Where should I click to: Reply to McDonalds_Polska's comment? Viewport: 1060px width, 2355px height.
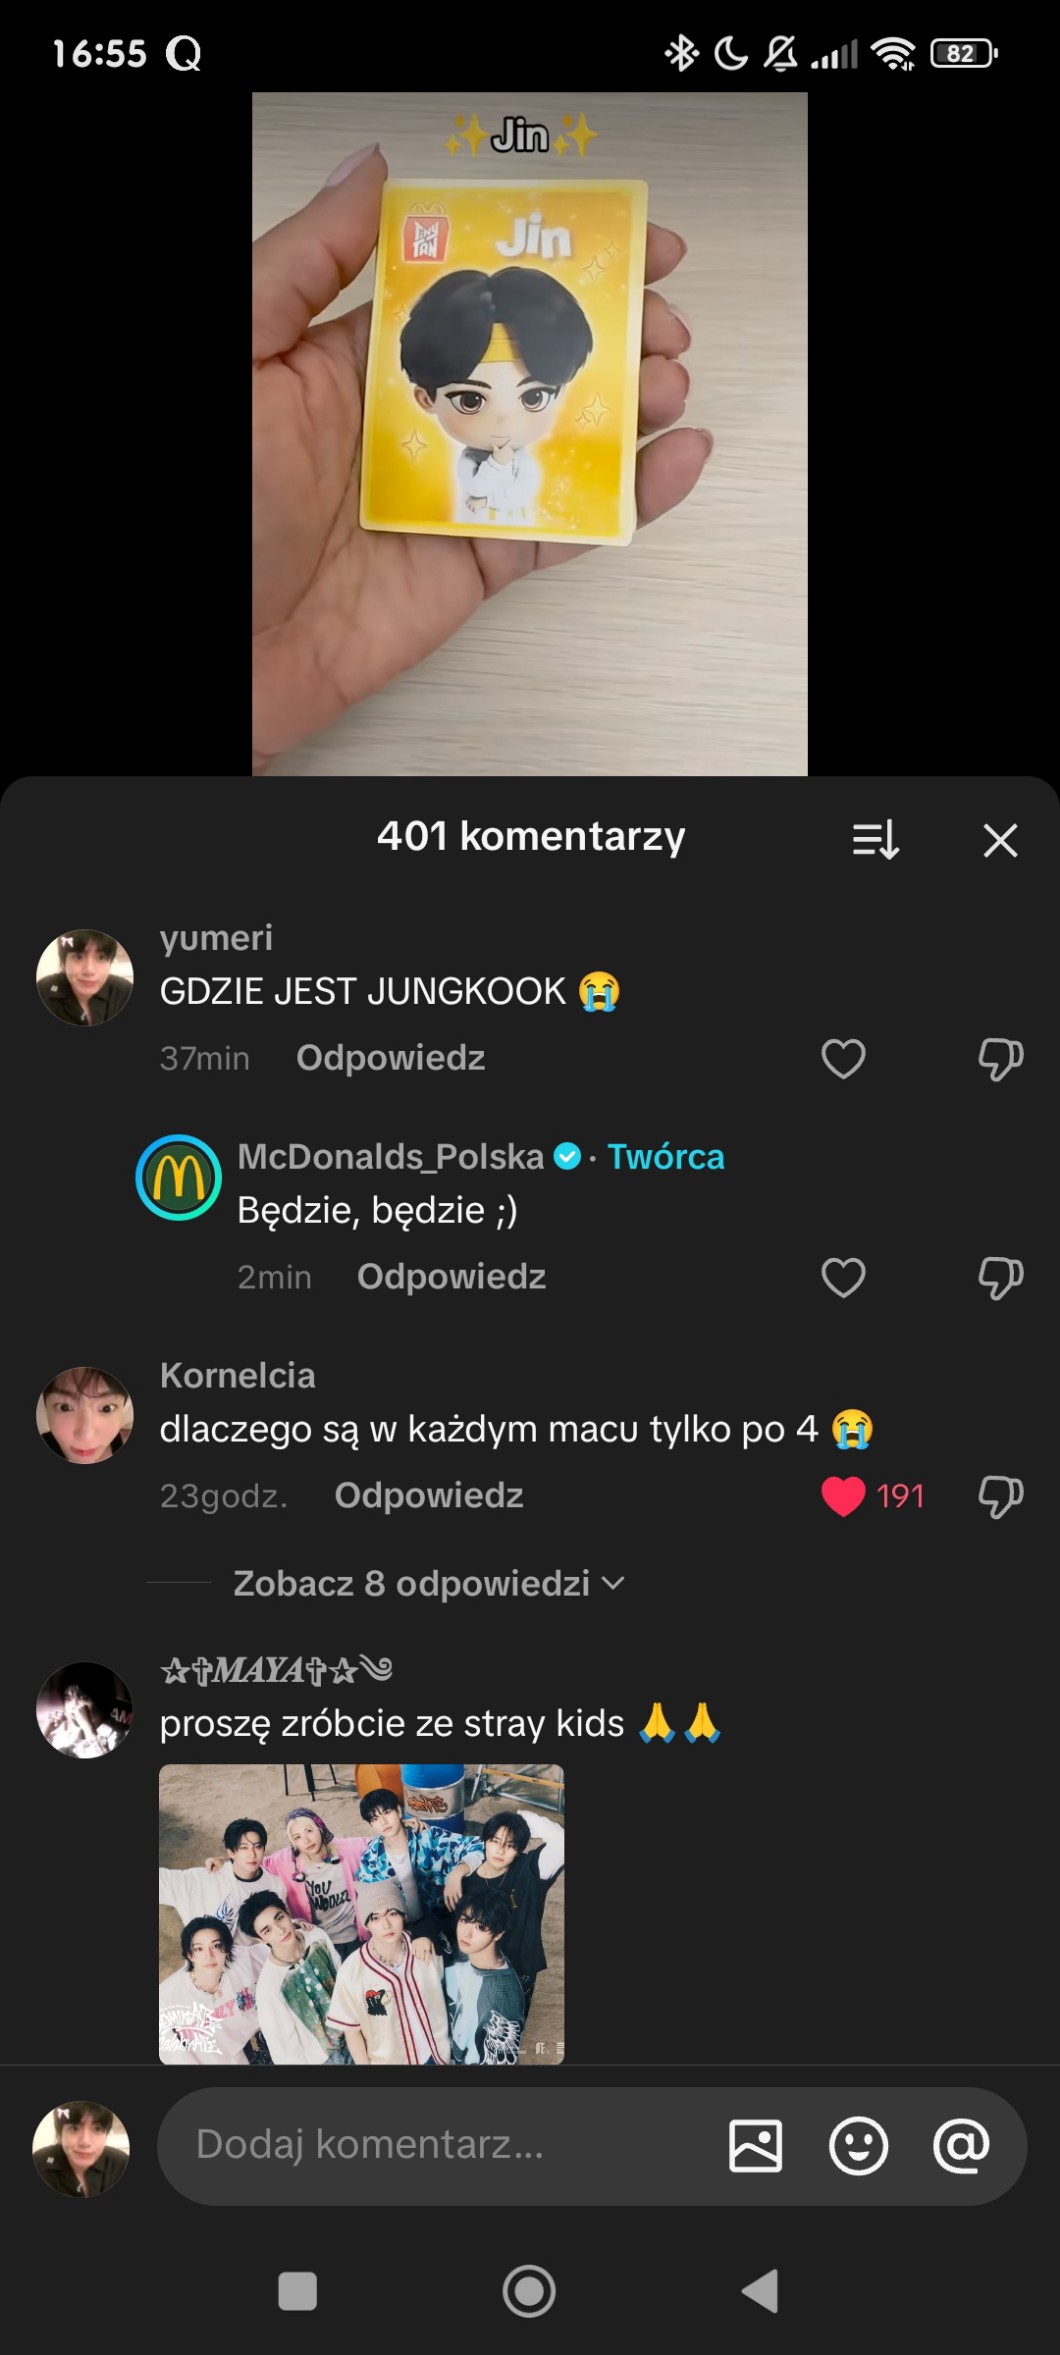[x=451, y=1277]
